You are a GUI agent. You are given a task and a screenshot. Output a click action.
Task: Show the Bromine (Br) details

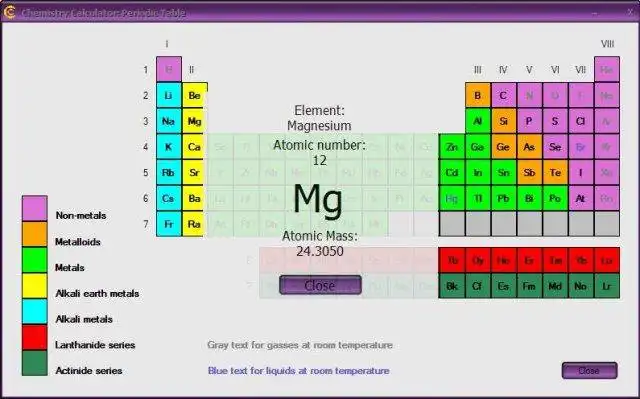coord(581,147)
